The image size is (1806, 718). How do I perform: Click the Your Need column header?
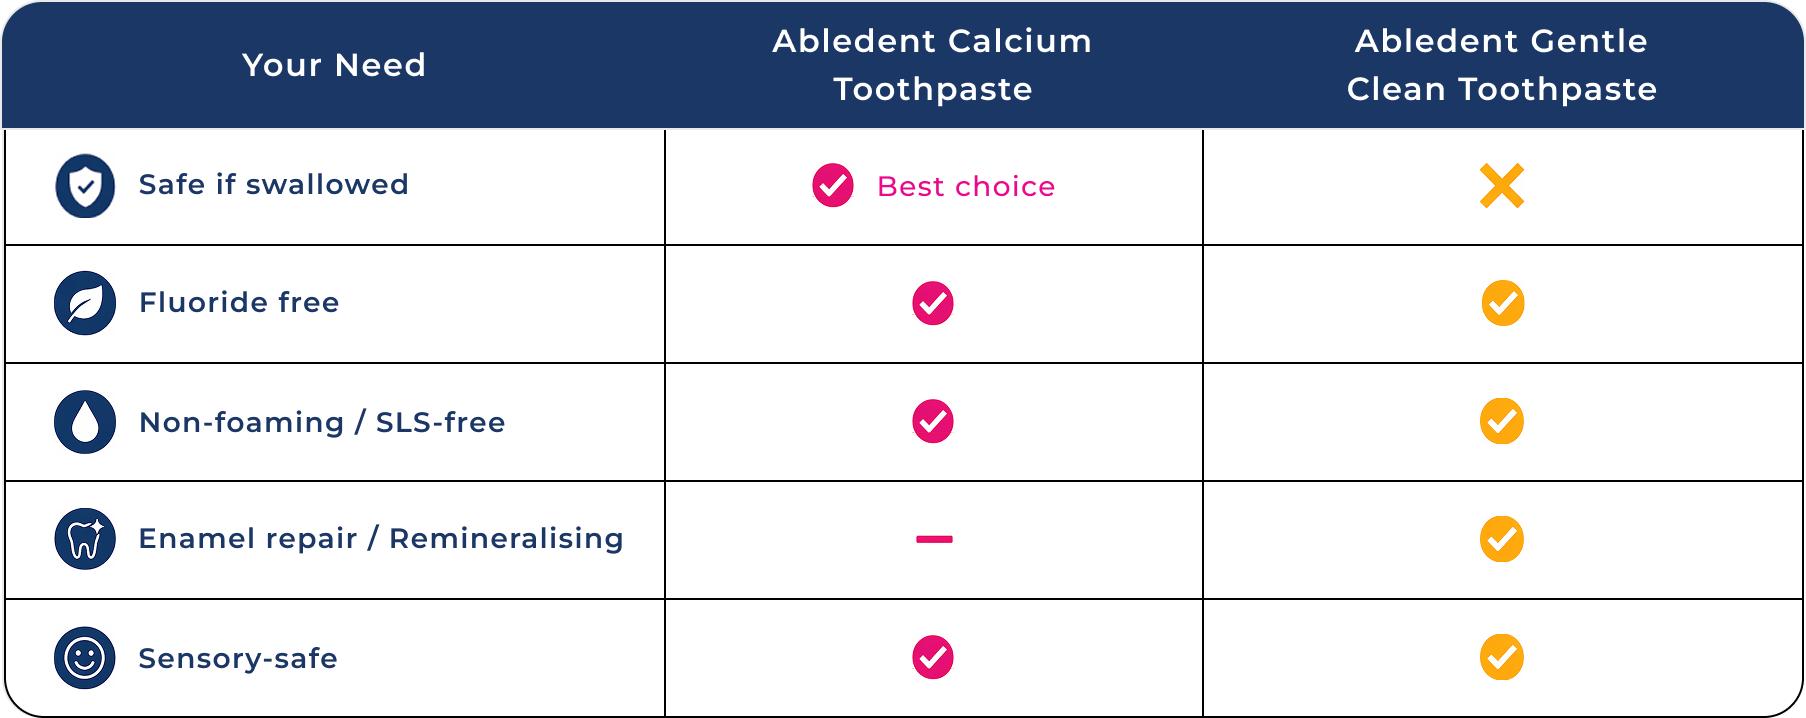[x=334, y=65]
